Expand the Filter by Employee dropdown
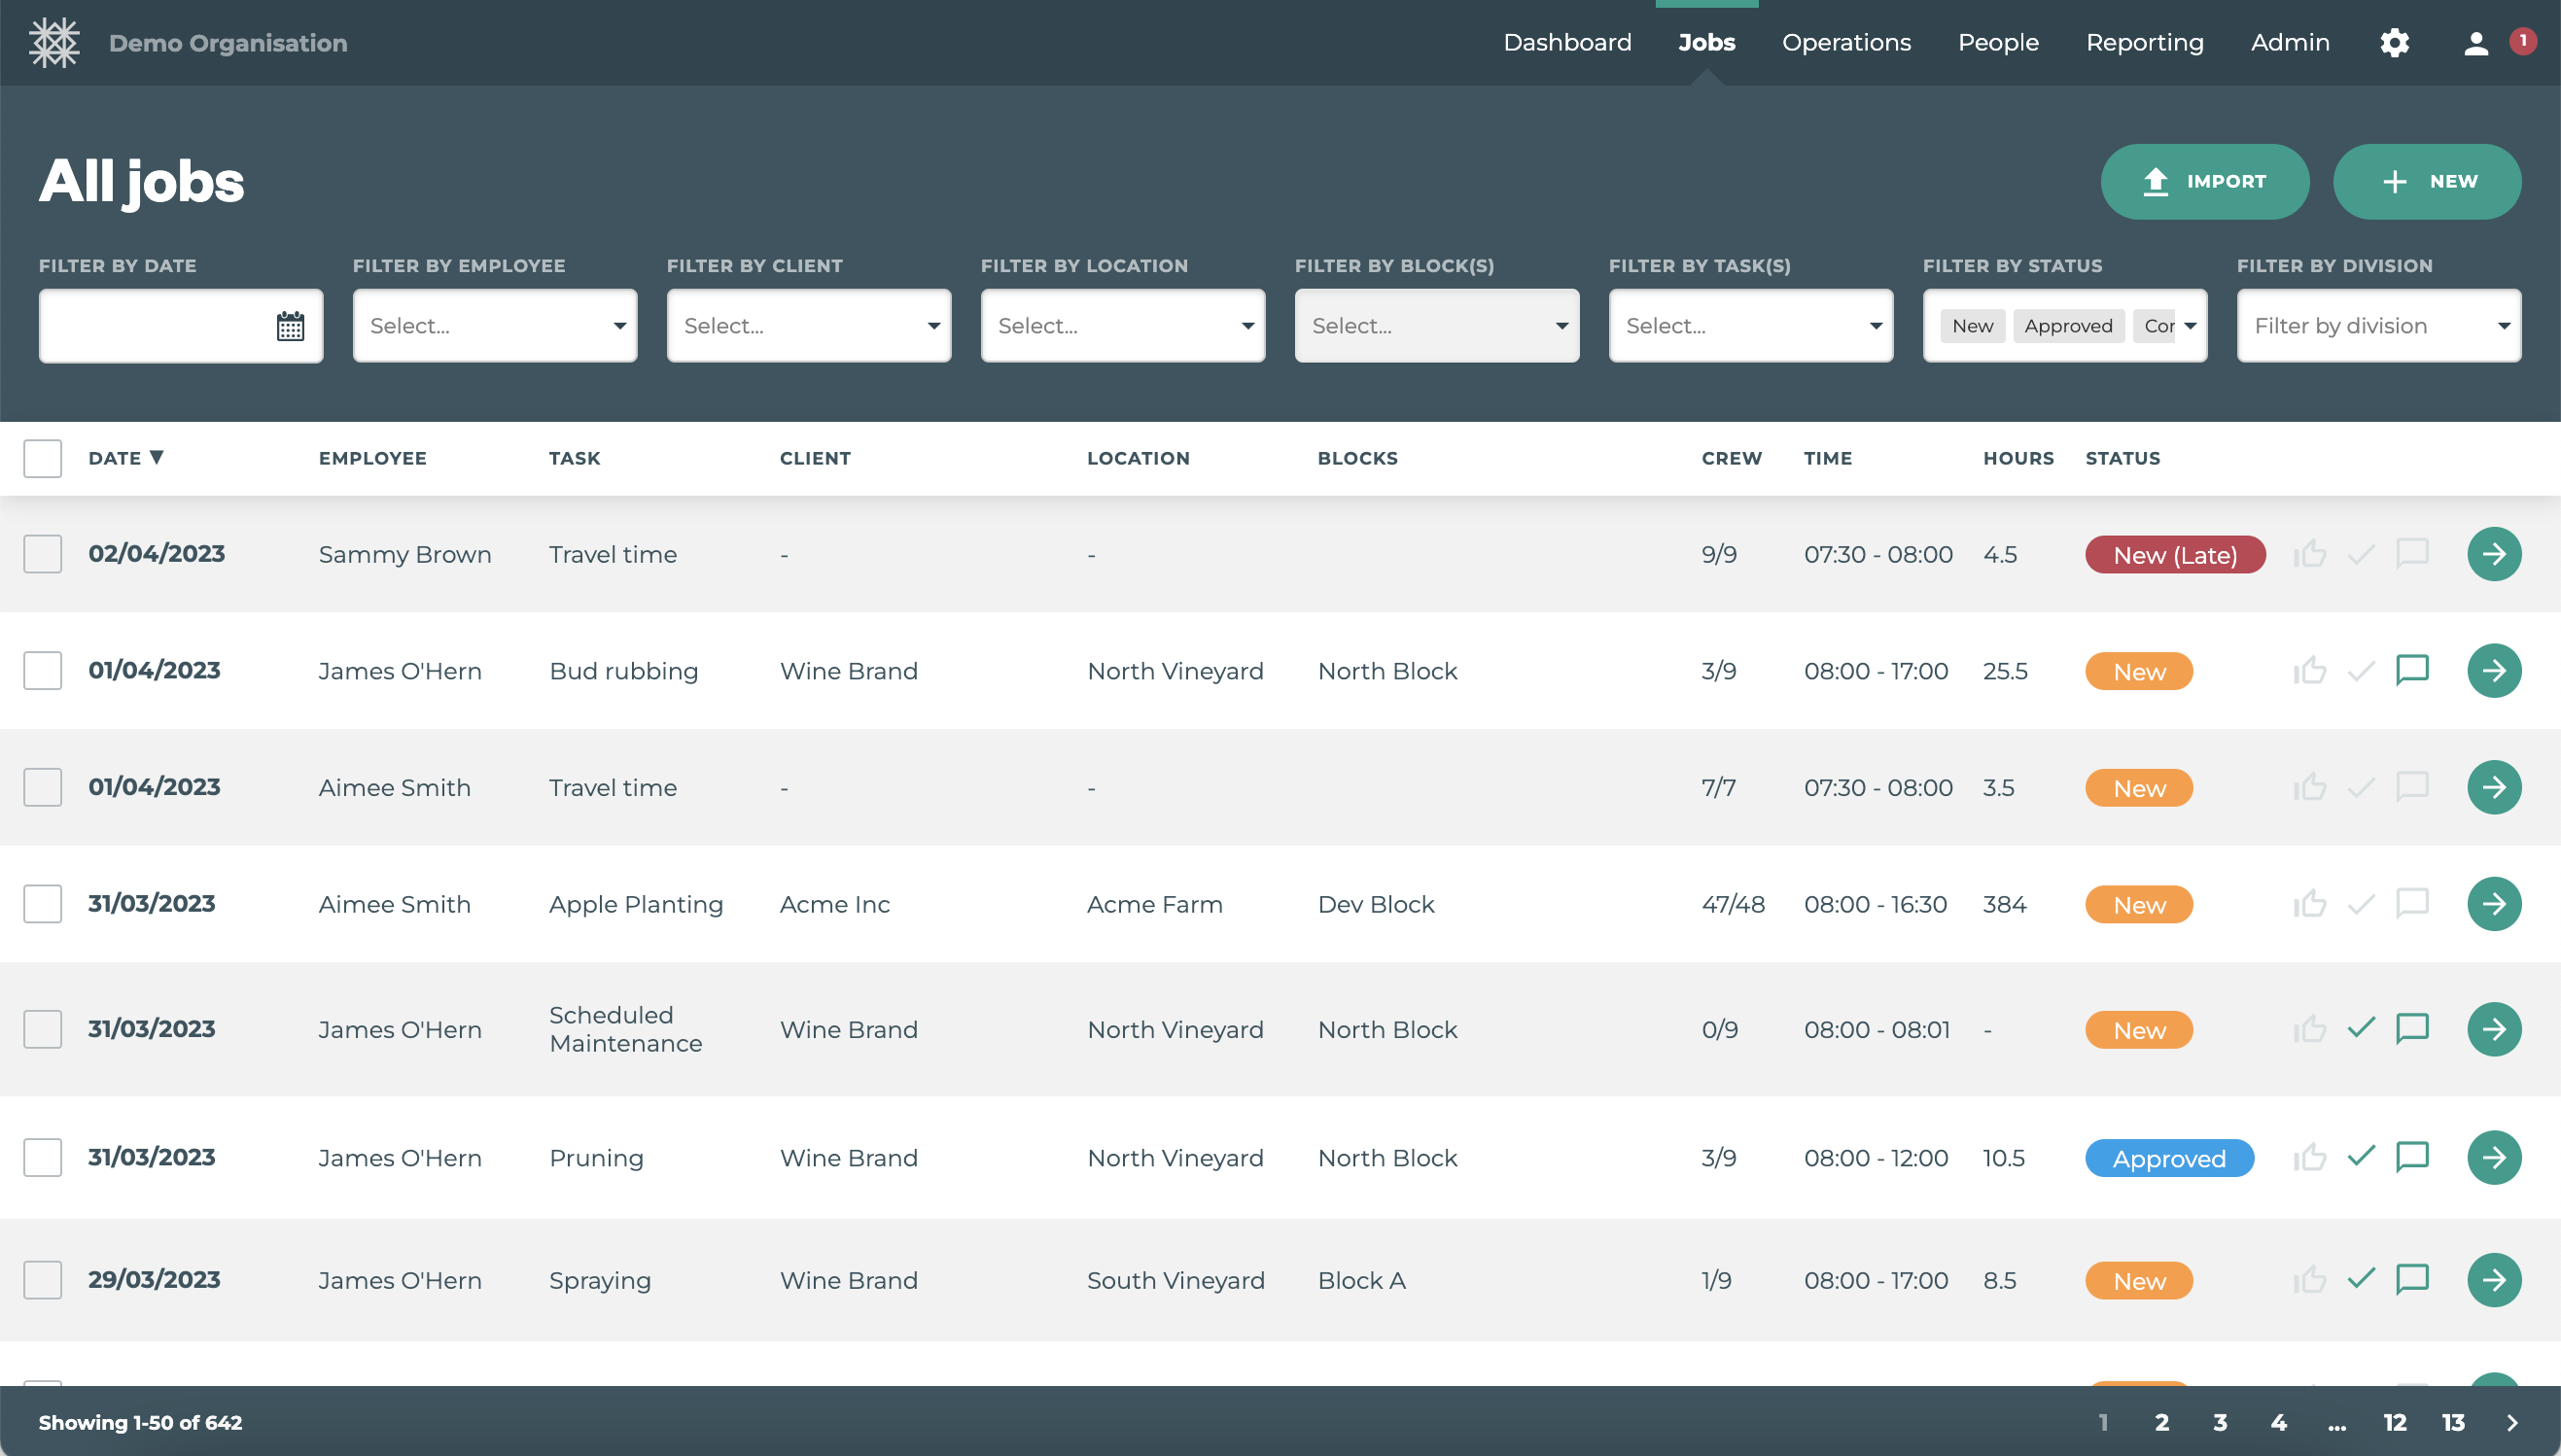 (495, 326)
